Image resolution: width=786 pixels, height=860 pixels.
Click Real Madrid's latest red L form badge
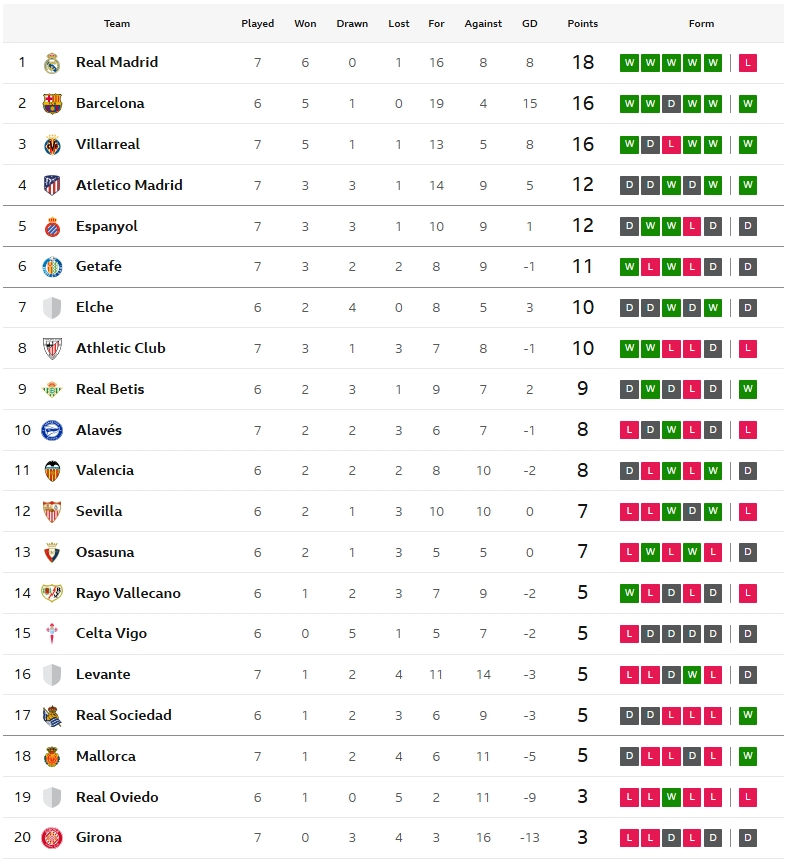click(748, 63)
